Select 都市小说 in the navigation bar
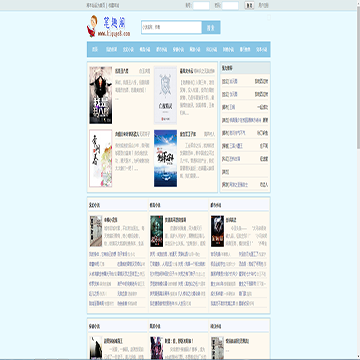360x360 pixels. click(162, 49)
